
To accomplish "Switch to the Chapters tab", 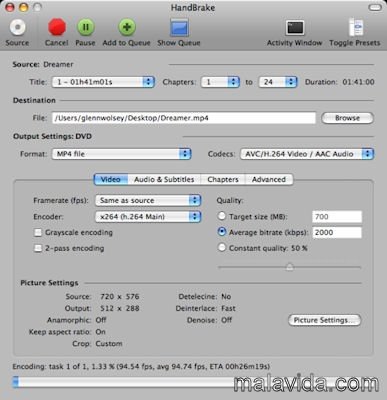I will [223, 179].
